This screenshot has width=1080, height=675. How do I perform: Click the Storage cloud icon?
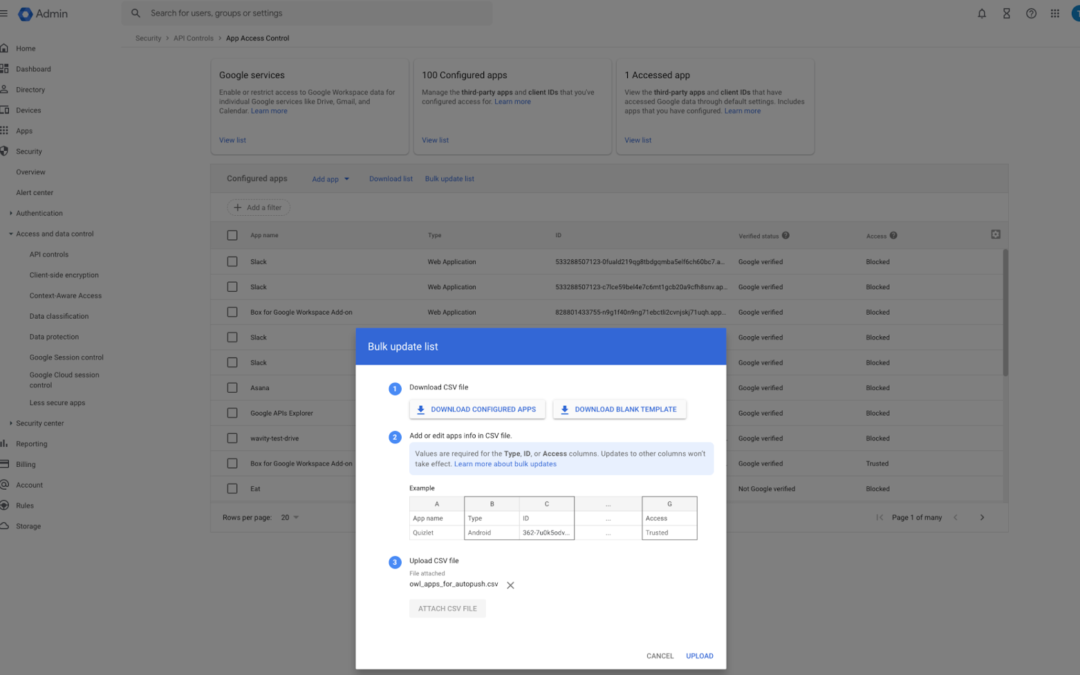tap(4, 526)
